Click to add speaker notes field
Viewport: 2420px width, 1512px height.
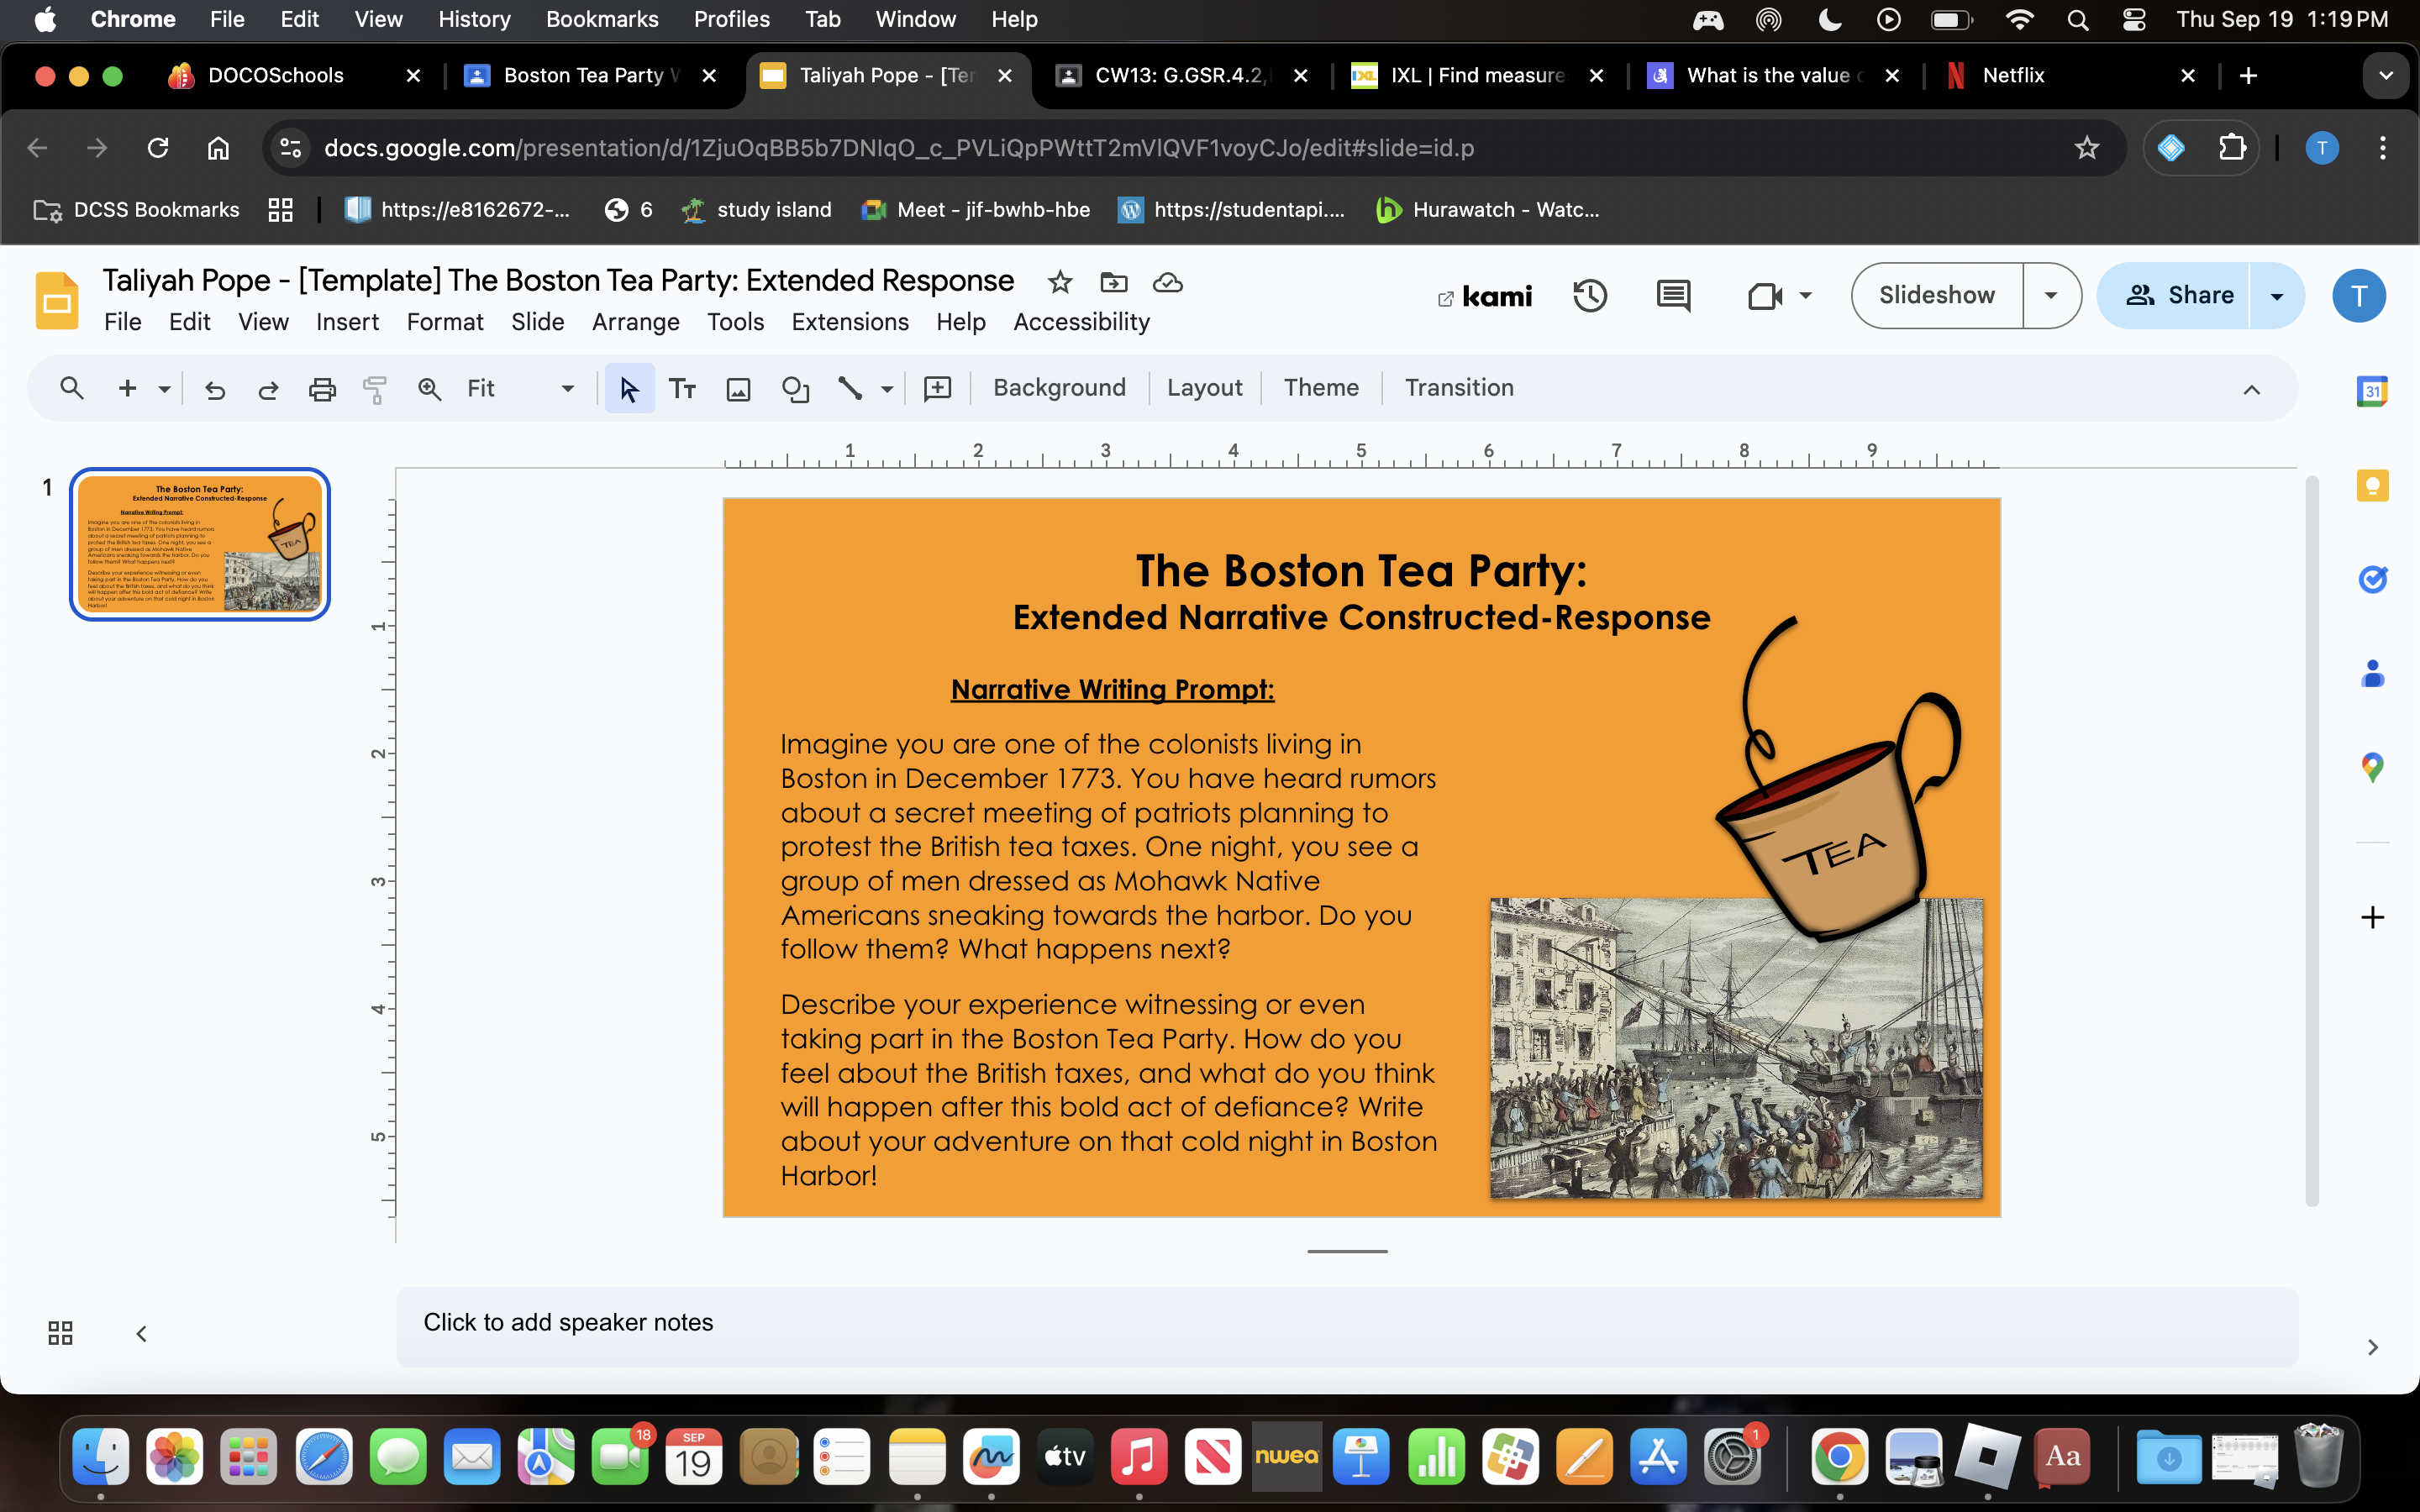(1347, 1326)
